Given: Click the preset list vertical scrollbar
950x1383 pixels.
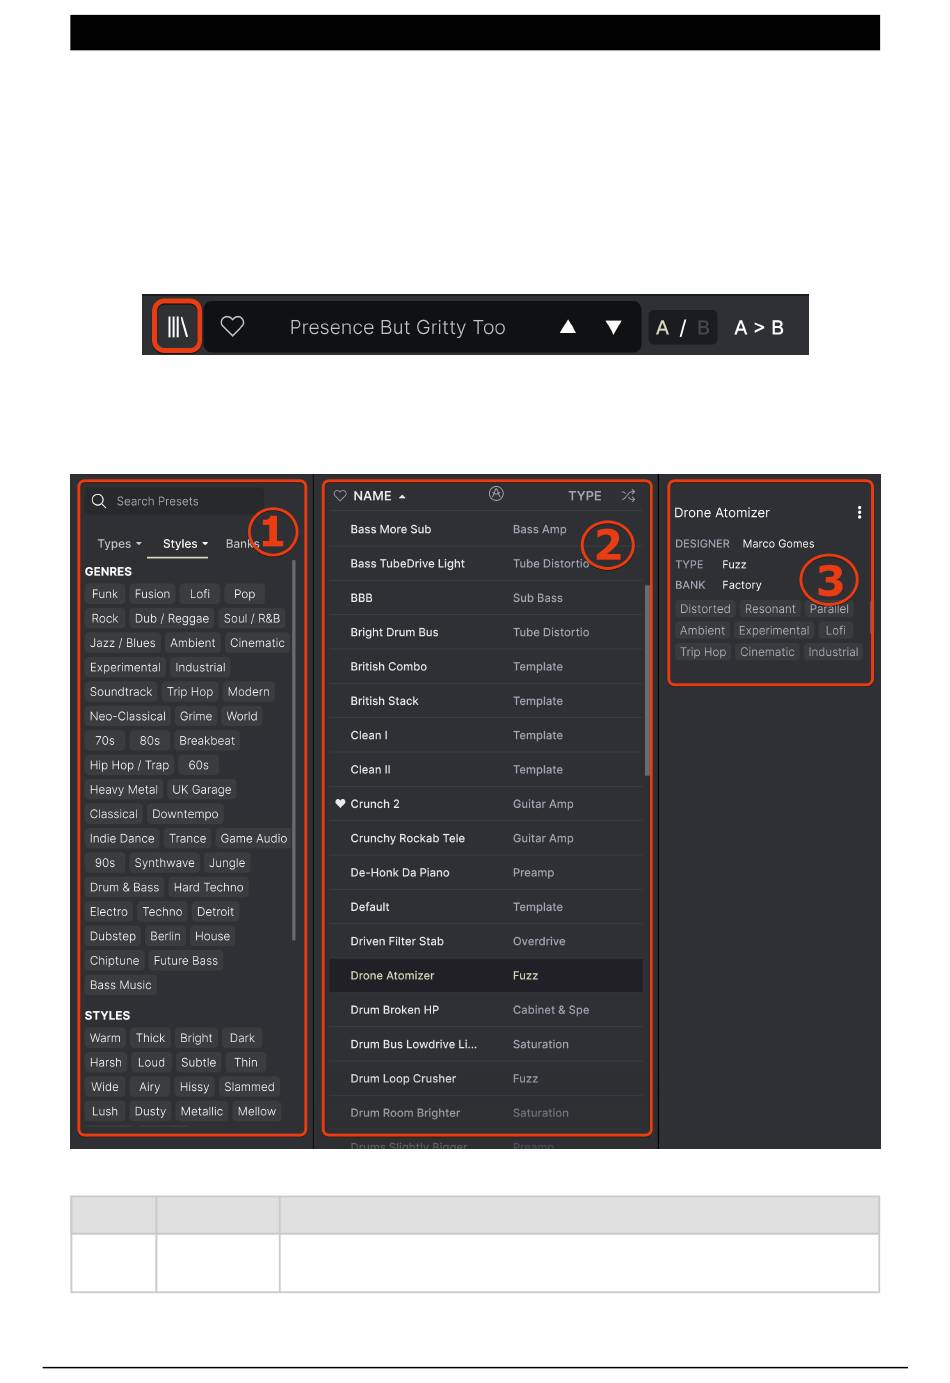Looking at the screenshot, I should coord(647,680).
